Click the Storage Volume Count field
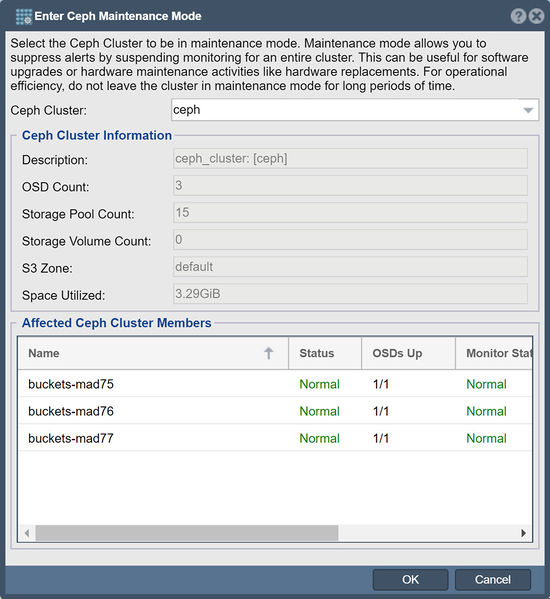Image resolution: width=550 pixels, height=599 pixels. 350,240
